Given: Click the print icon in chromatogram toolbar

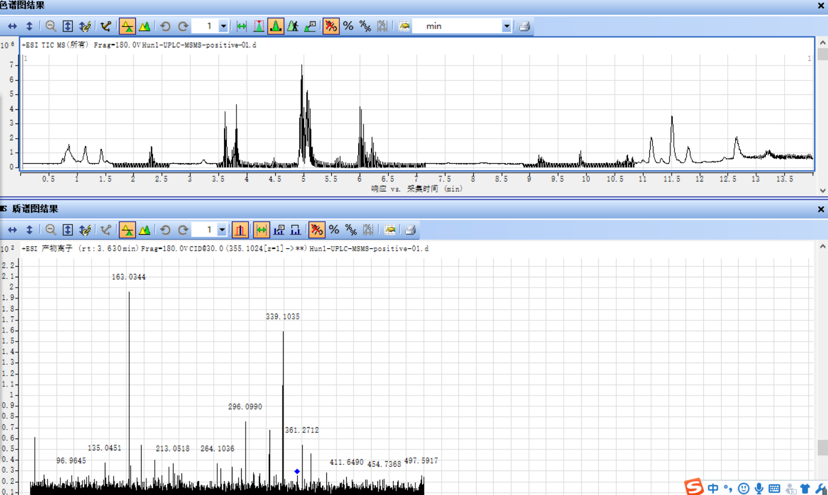Looking at the screenshot, I should click(x=523, y=26).
